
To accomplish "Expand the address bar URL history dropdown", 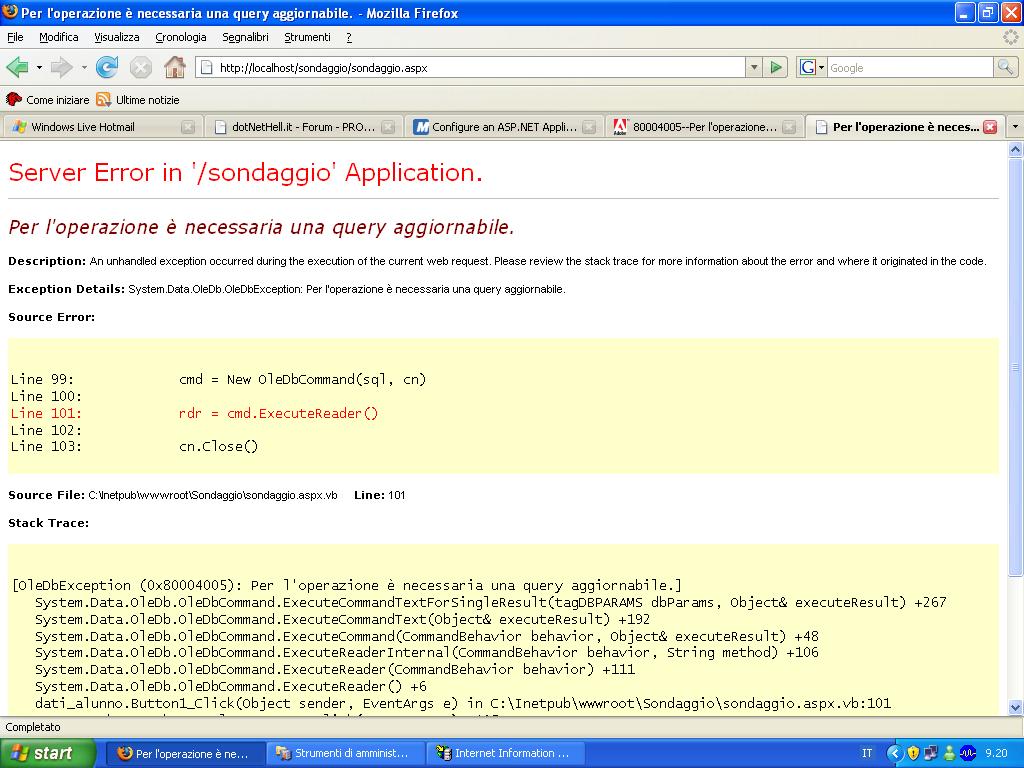I will pyautogui.click(x=754, y=67).
